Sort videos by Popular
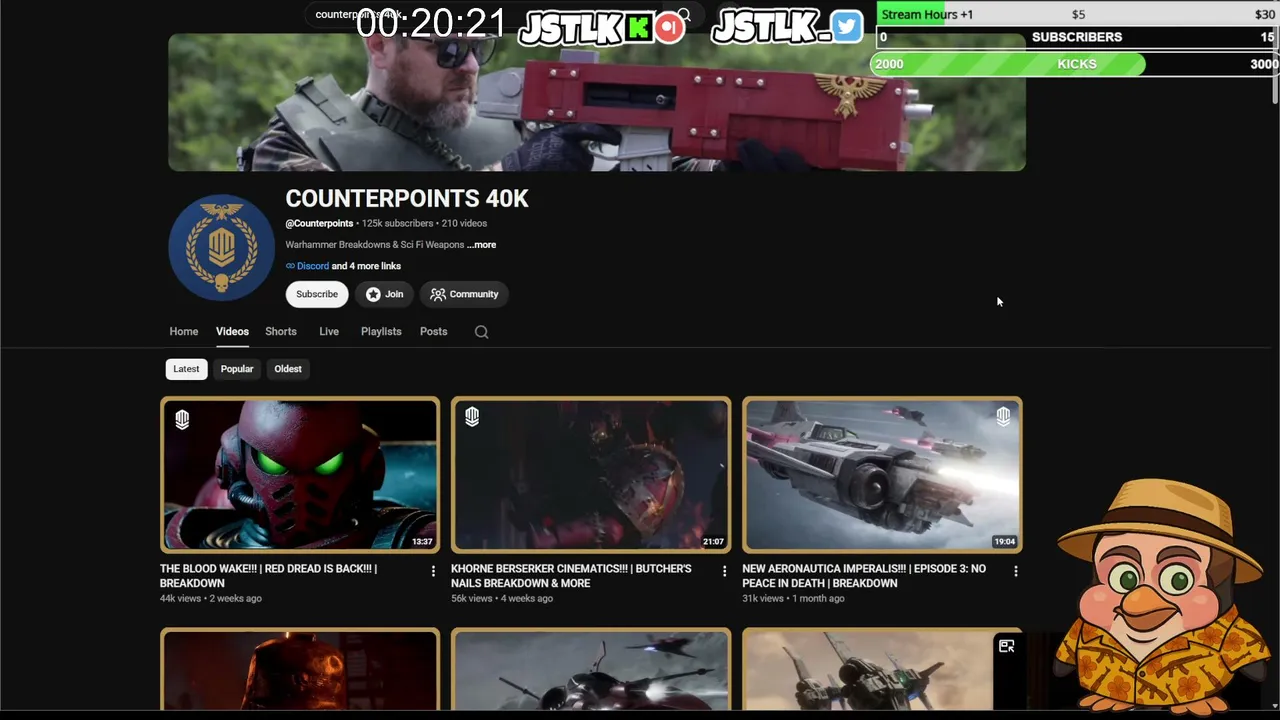The image size is (1280, 720). (237, 369)
